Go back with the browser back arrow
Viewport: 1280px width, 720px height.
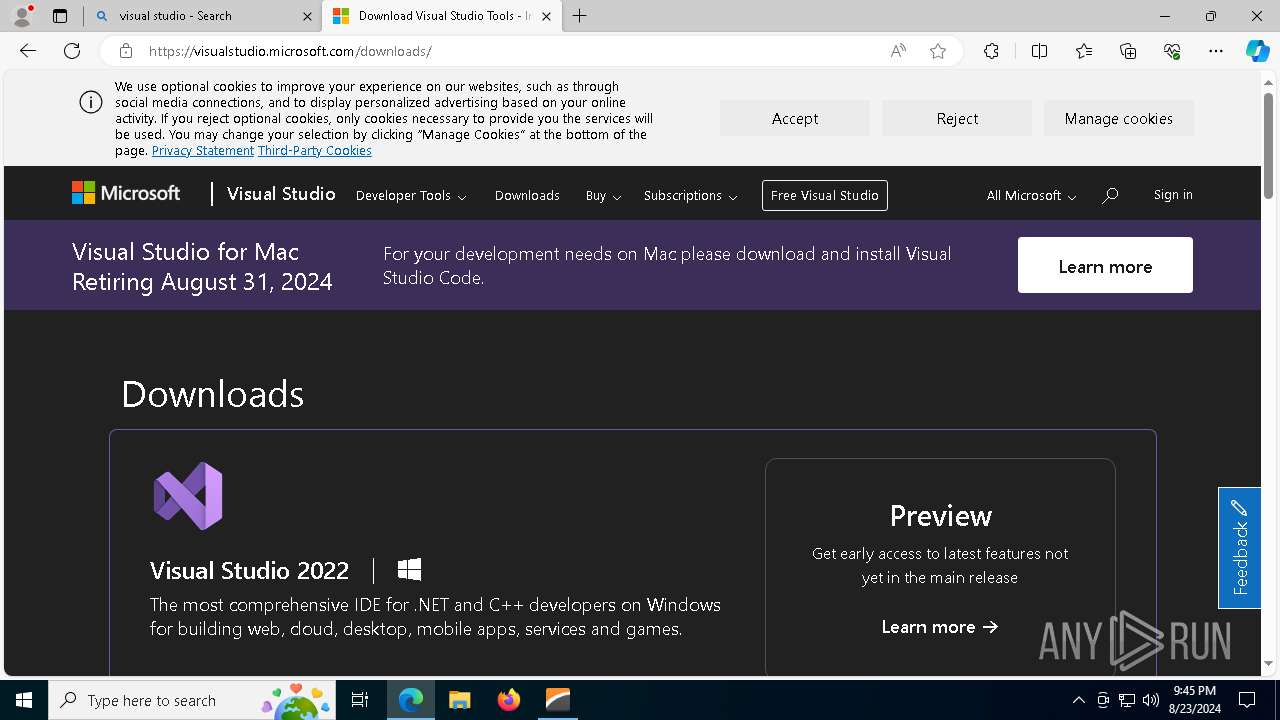click(28, 51)
